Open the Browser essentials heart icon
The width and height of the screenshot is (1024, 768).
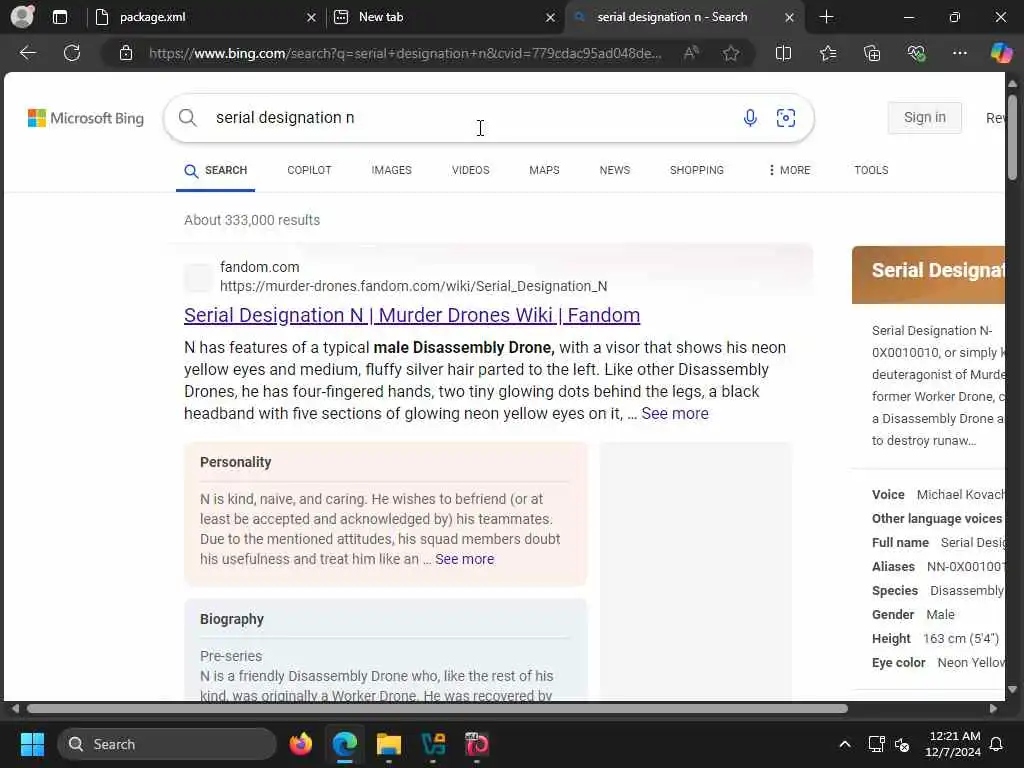pos(916,53)
